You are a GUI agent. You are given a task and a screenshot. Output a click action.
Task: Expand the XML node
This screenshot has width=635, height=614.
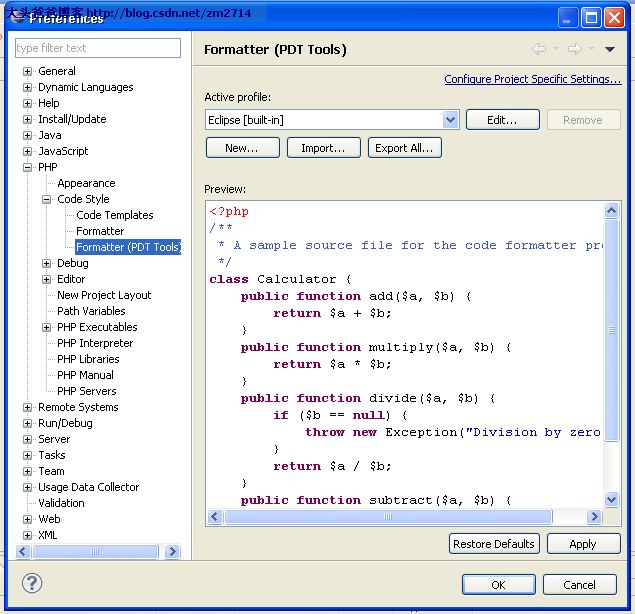click(27, 535)
